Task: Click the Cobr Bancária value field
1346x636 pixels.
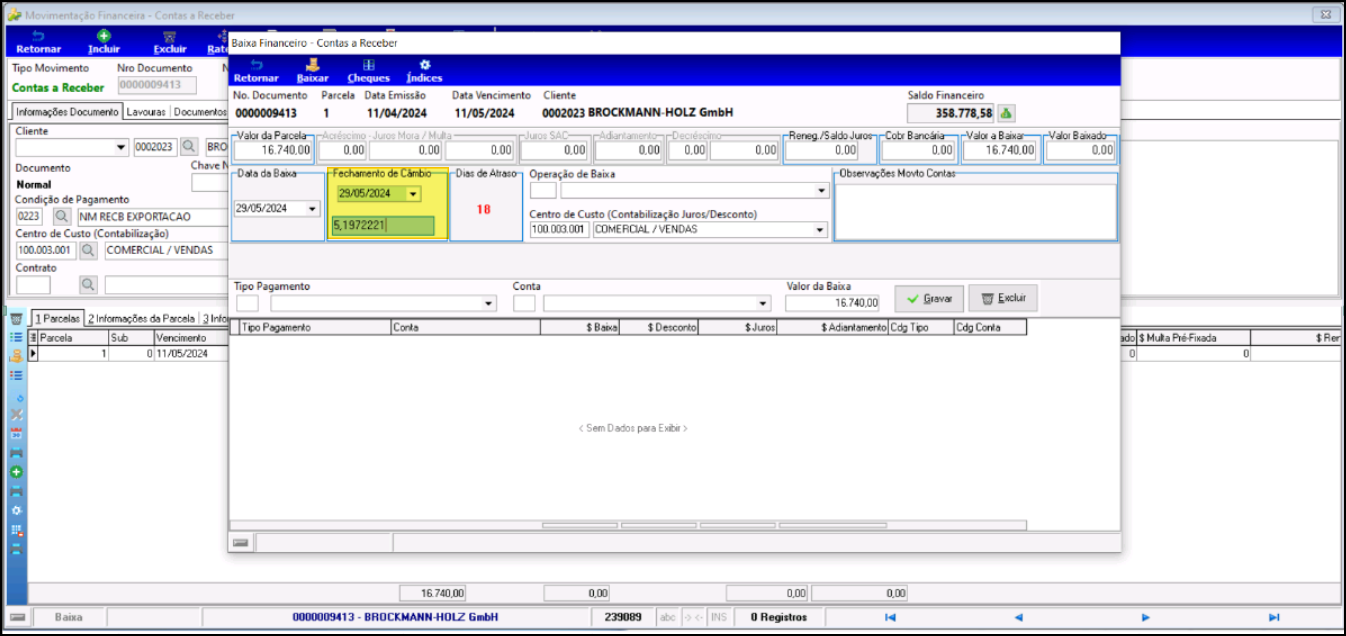Action: (x=918, y=150)
